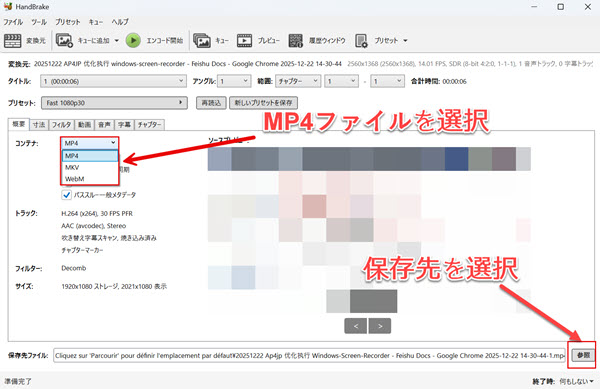Click the チャプターマーカー text
600x389 pixels.
click(82, 250)
